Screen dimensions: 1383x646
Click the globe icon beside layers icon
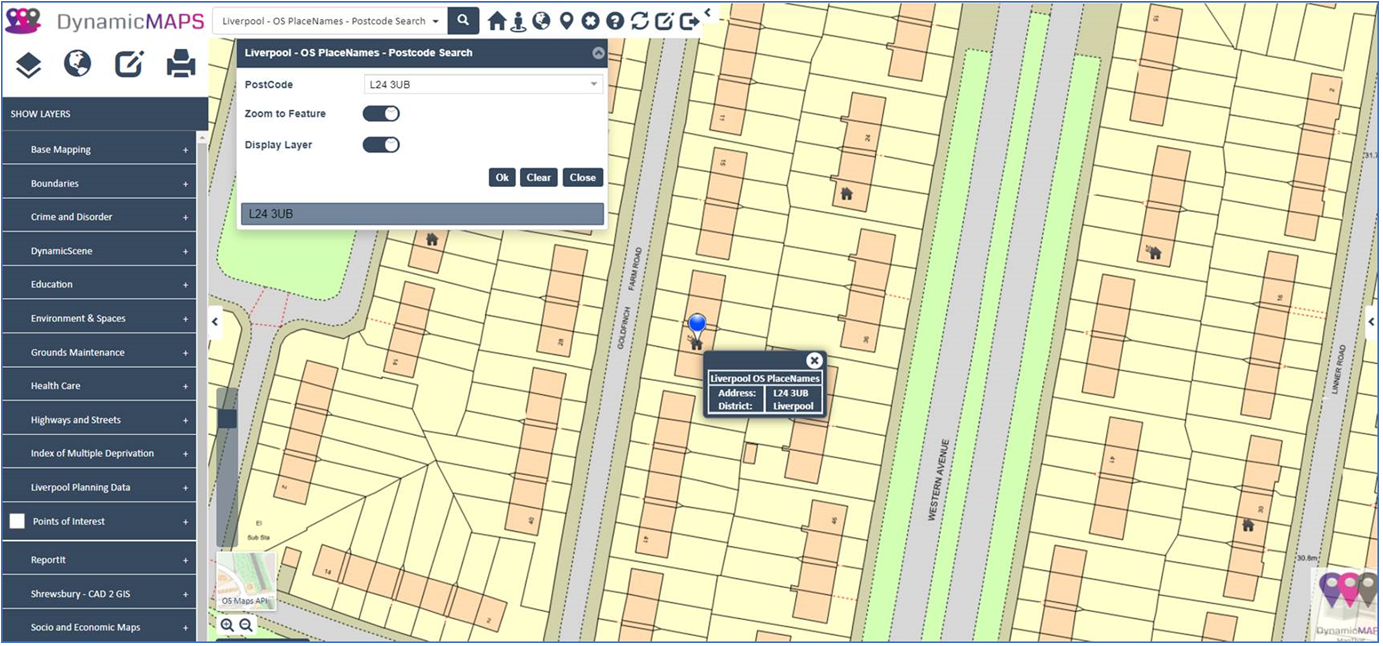(77, 64)
